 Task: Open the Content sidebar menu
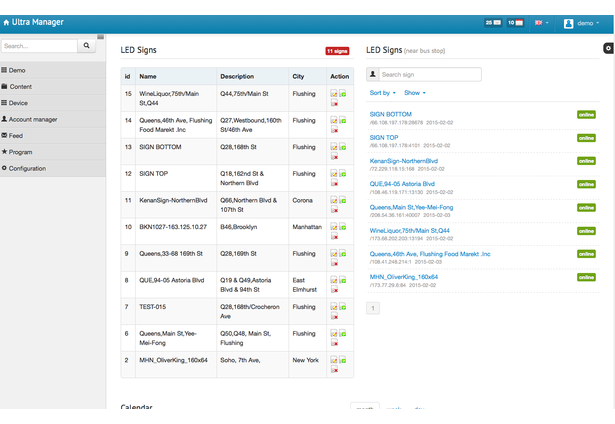tap(53, 87)
